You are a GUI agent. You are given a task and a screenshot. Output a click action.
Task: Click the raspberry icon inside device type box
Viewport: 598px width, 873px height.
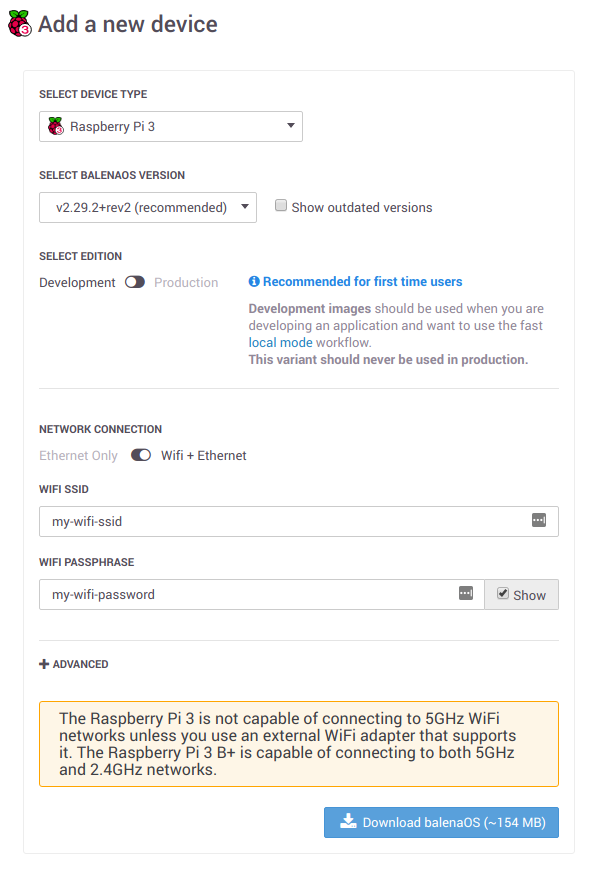pyautogui.click(x=56, y=126)
